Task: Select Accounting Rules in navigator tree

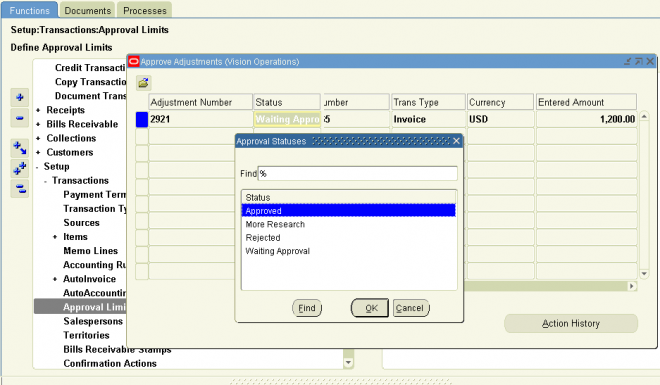Action: [x=94, y=265]
